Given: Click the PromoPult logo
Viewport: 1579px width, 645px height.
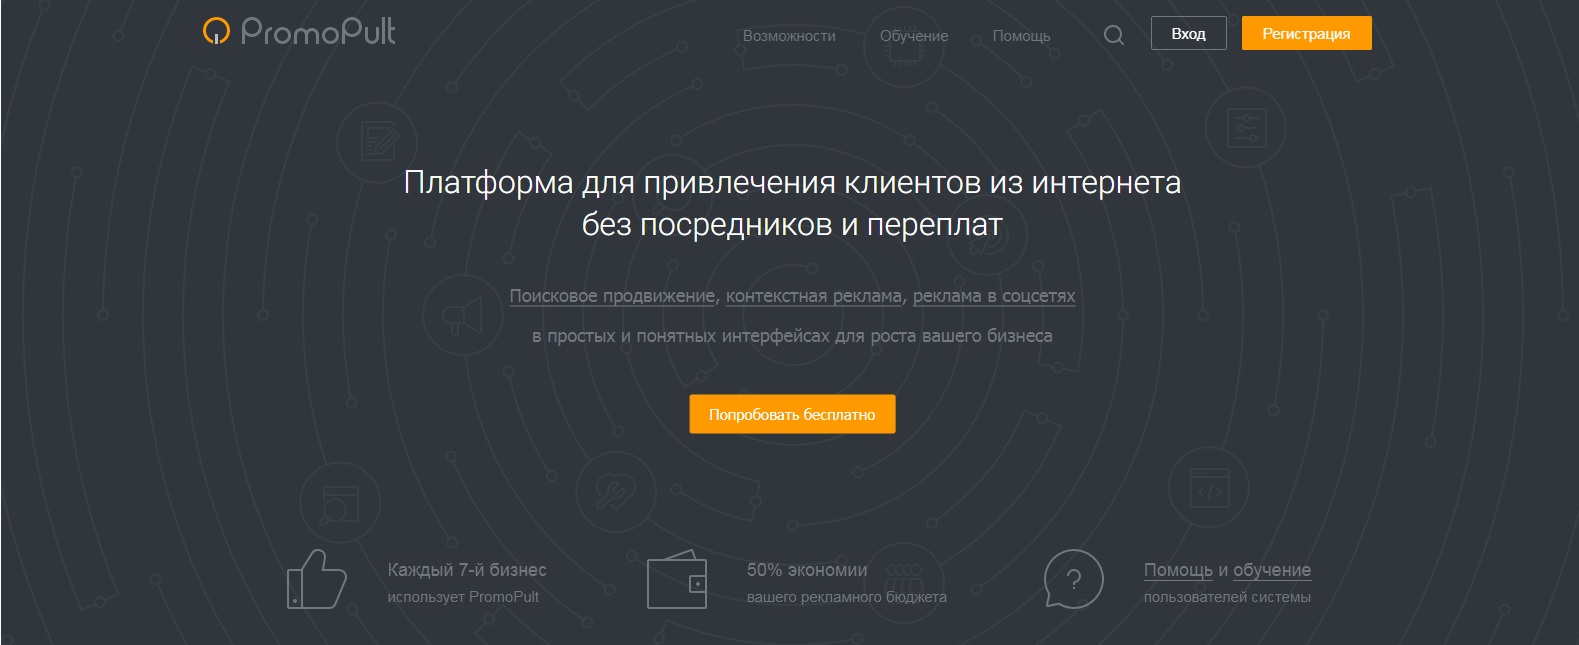Looking at the screenshot, I should [299, 32].
